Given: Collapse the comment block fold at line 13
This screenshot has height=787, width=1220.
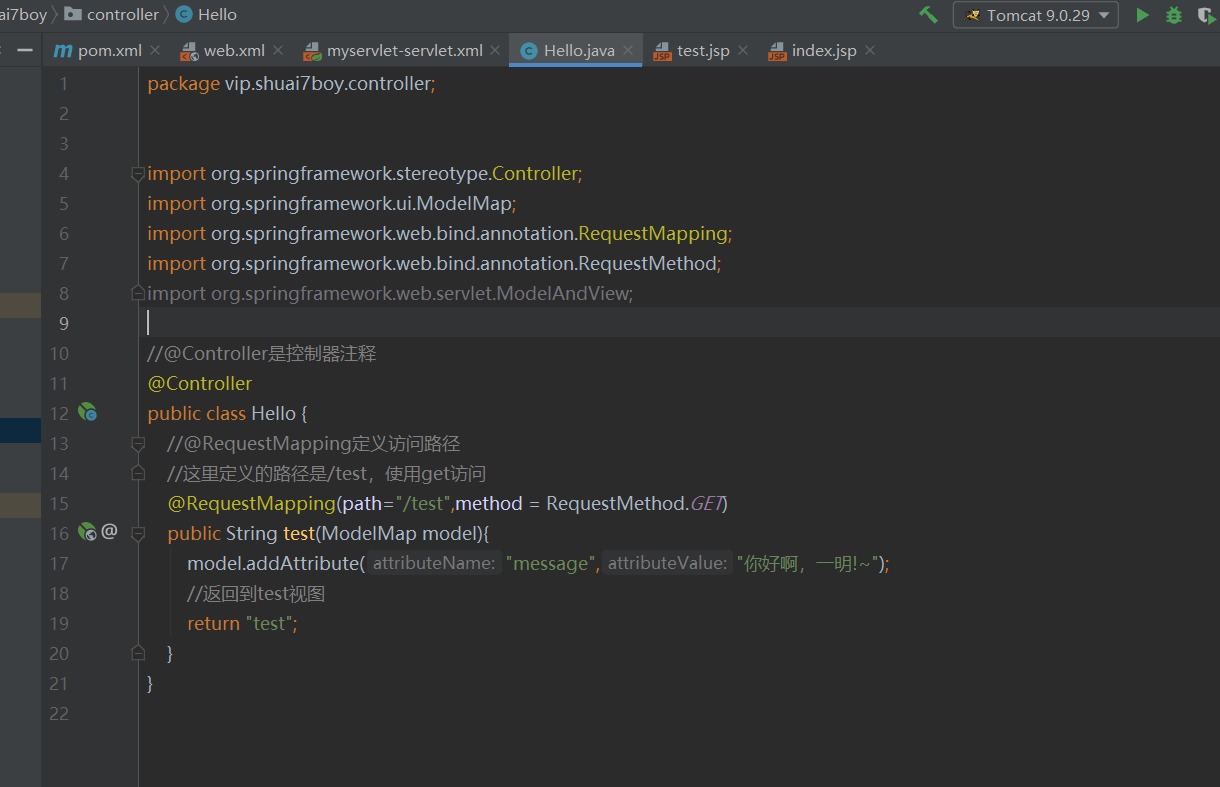Looking at the screenshot, I should [138, 443].
